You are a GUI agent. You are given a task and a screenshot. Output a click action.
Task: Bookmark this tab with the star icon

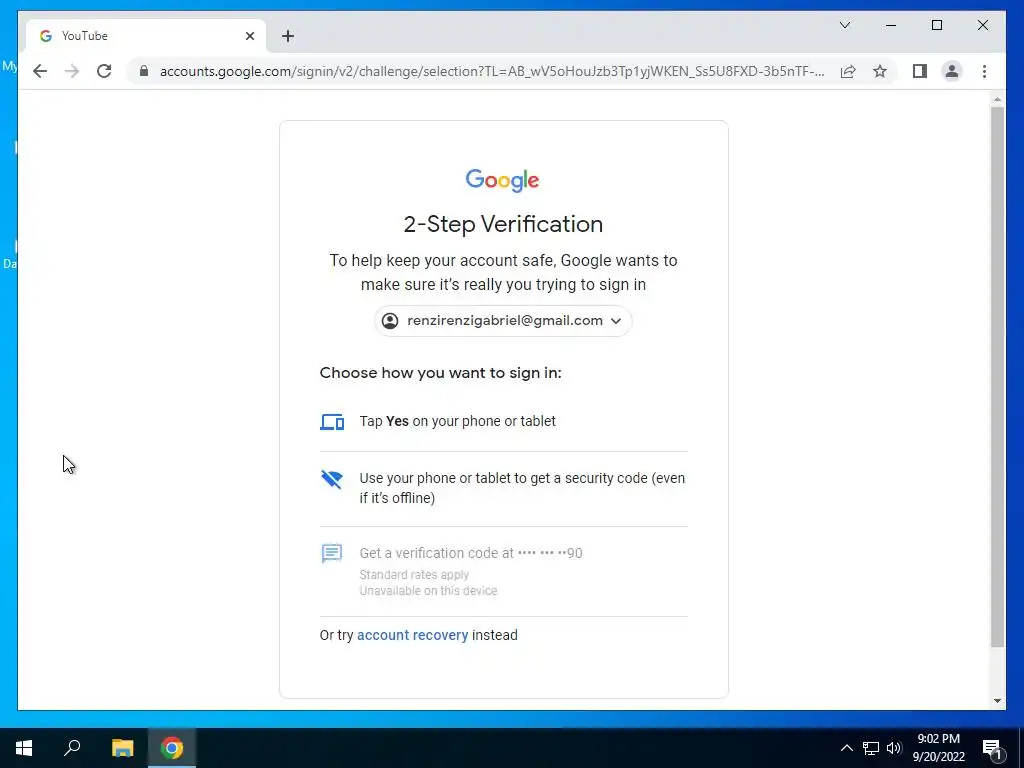880,71
